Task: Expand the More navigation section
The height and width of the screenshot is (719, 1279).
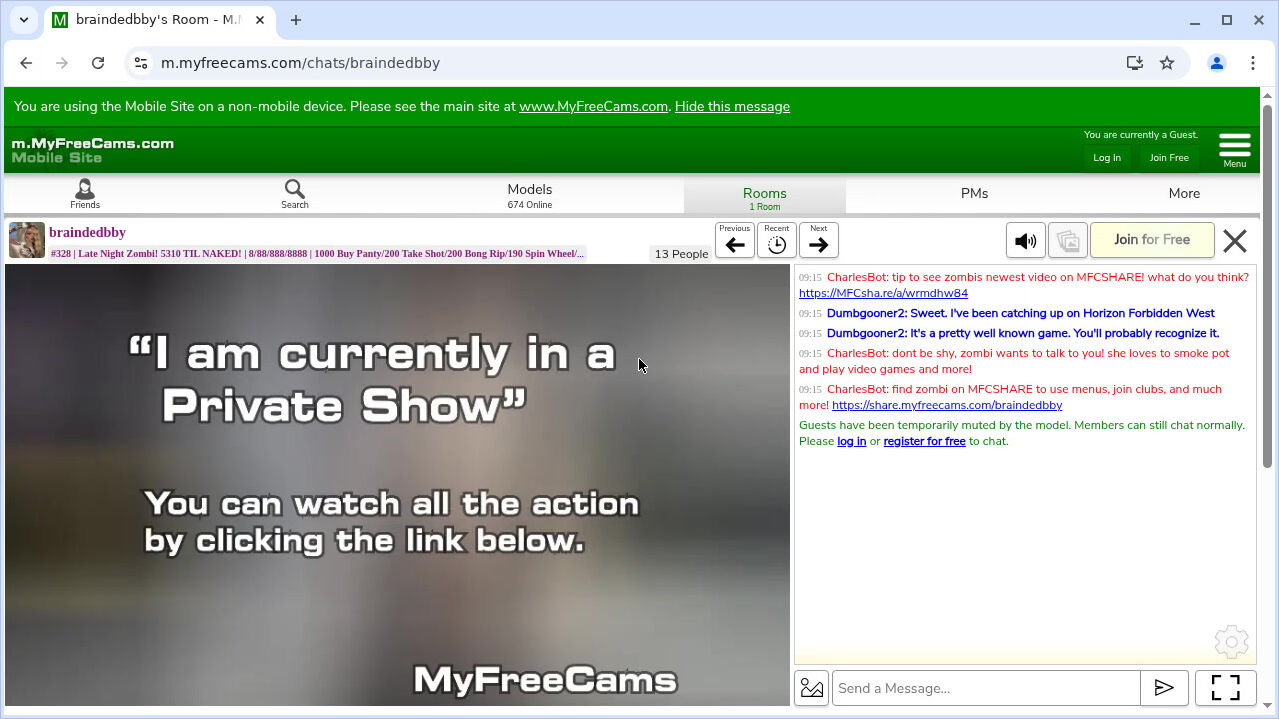Action: pos(1184,194)
